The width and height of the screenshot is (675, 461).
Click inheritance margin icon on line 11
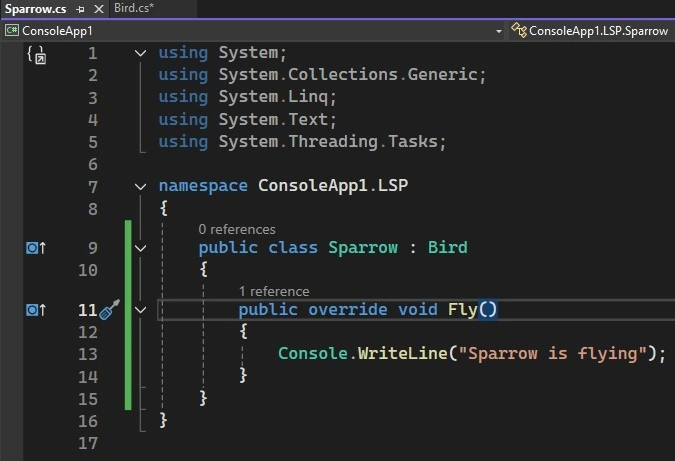pos(36,310)
